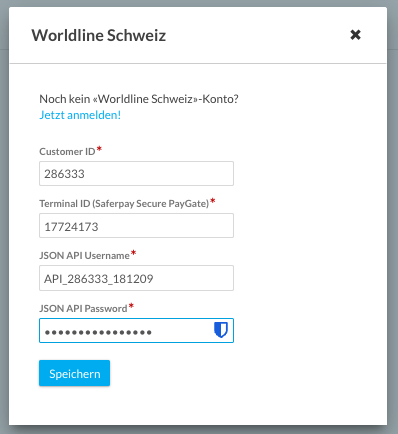Viewport: 398px width, 434px height.
Task: Click the 'Noch kein «Worldline Schweiz»-Konto?' text
Action: tap(139, 99)
